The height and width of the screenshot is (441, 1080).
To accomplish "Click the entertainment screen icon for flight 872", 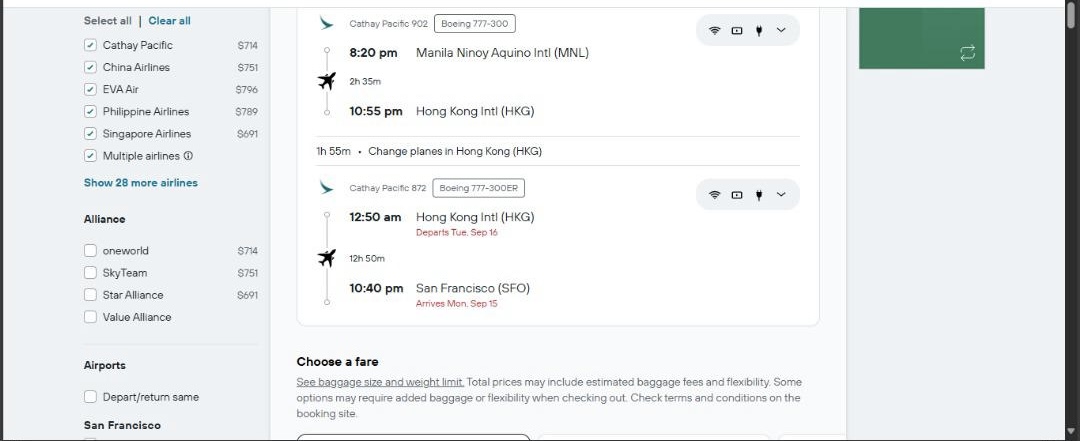I will coord(736,195).
